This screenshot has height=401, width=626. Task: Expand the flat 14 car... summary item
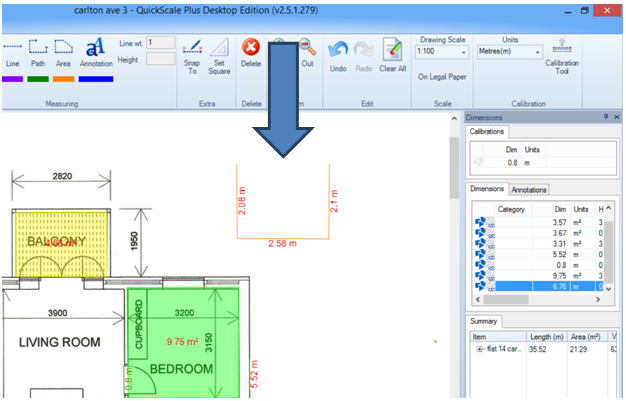click(479, 349)
